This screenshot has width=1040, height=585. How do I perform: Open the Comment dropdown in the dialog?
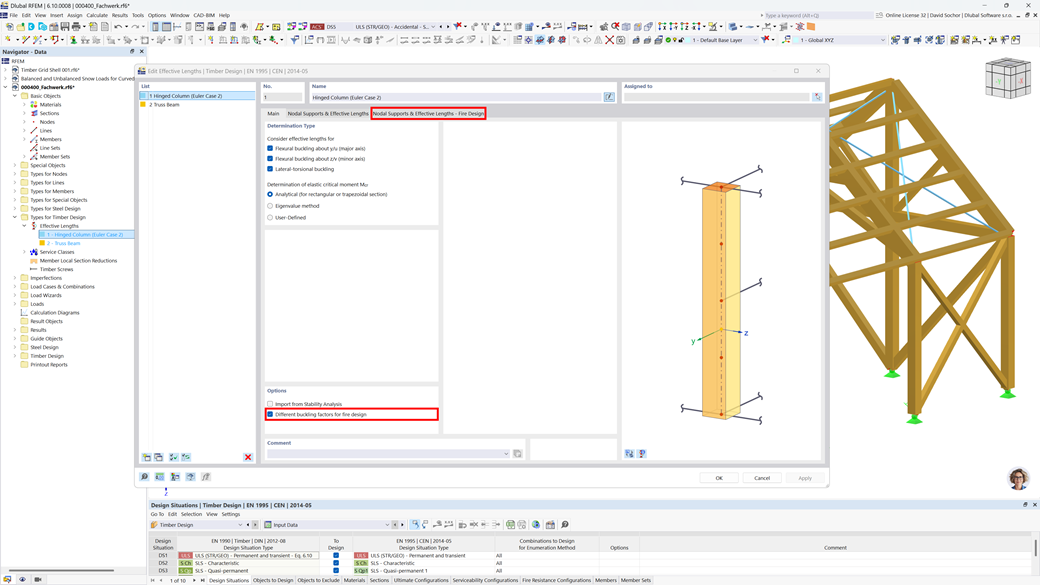(505, 453)
